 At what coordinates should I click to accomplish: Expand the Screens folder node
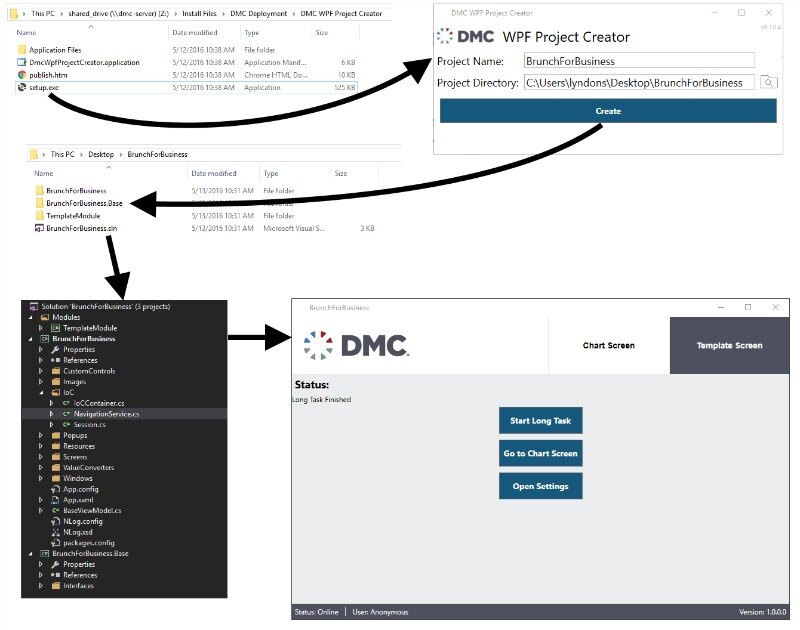tap(41, 457)
